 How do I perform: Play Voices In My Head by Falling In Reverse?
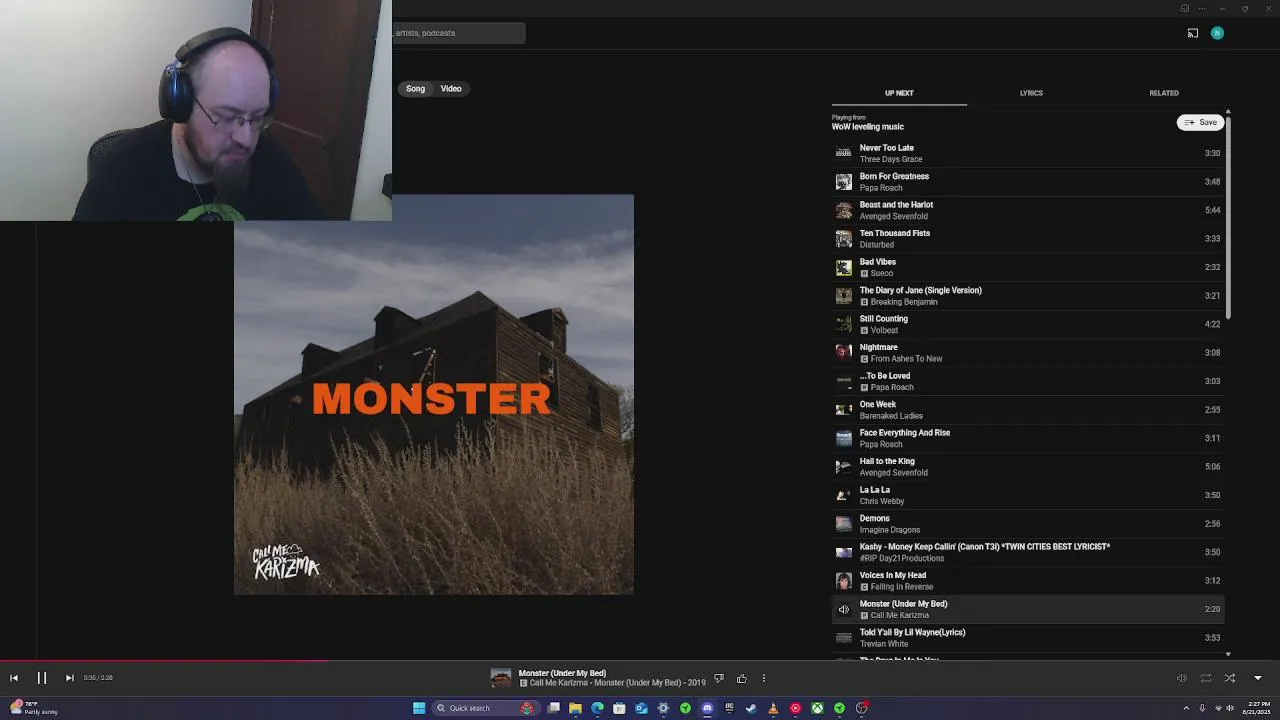point(1028,581)
